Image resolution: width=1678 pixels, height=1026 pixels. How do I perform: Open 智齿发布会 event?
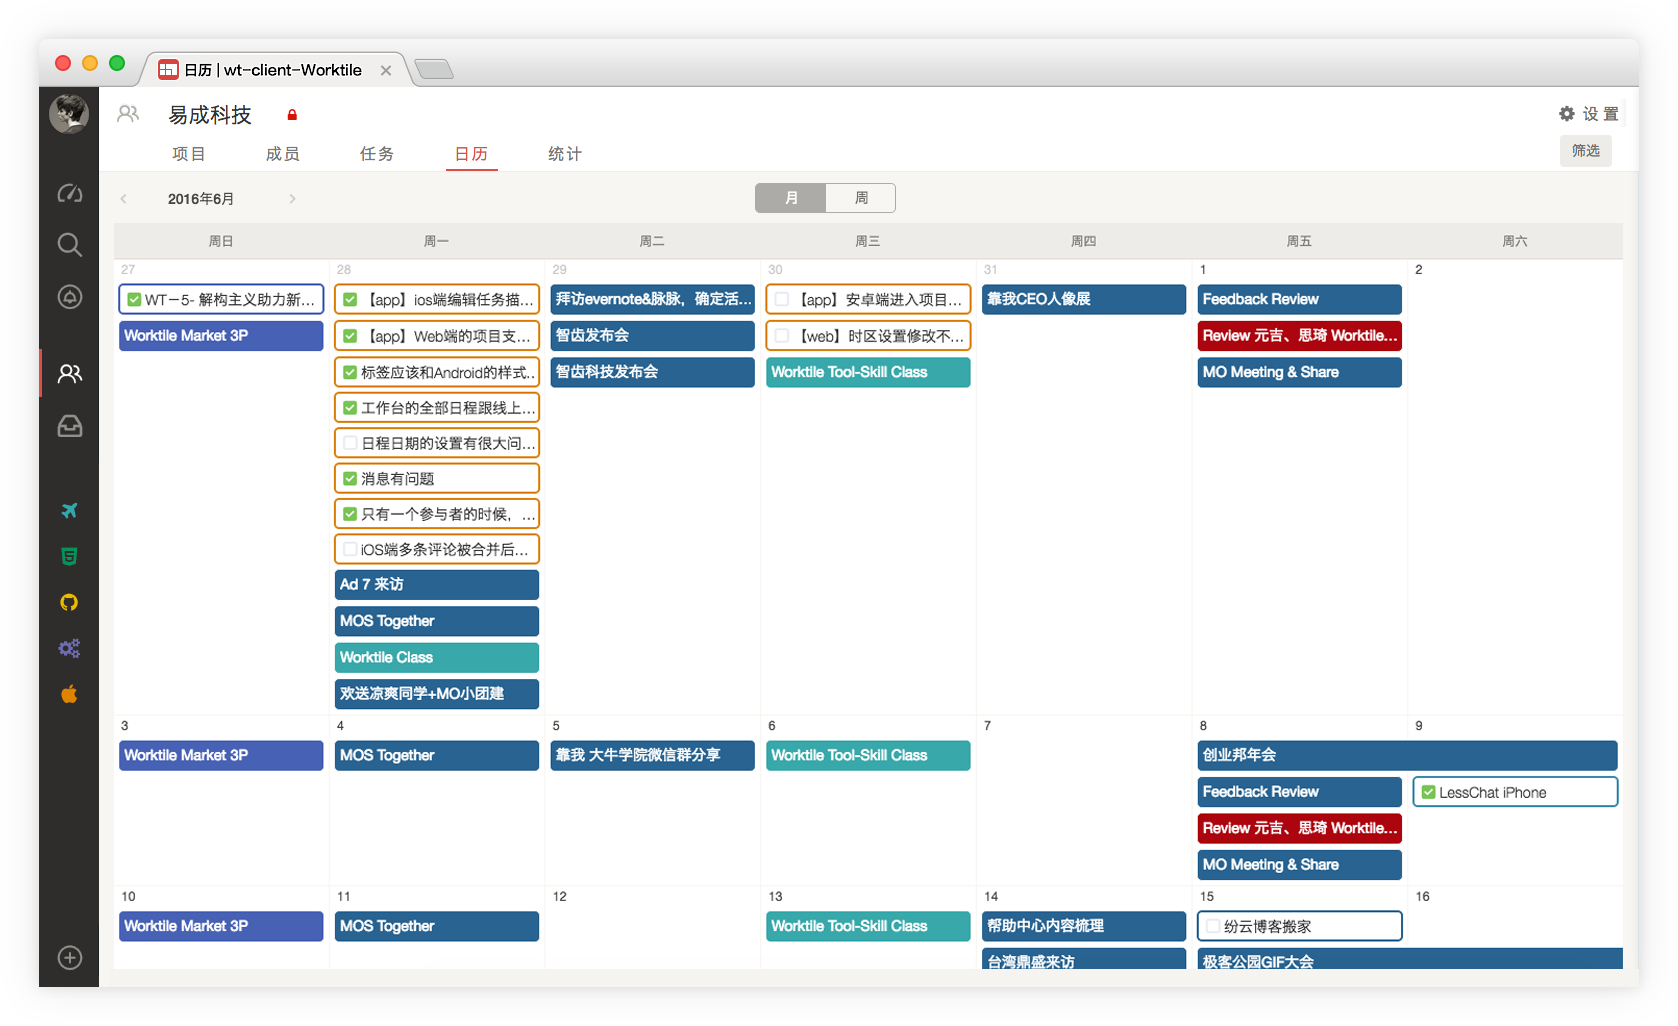pyautogui.click(x=653, y=336)
